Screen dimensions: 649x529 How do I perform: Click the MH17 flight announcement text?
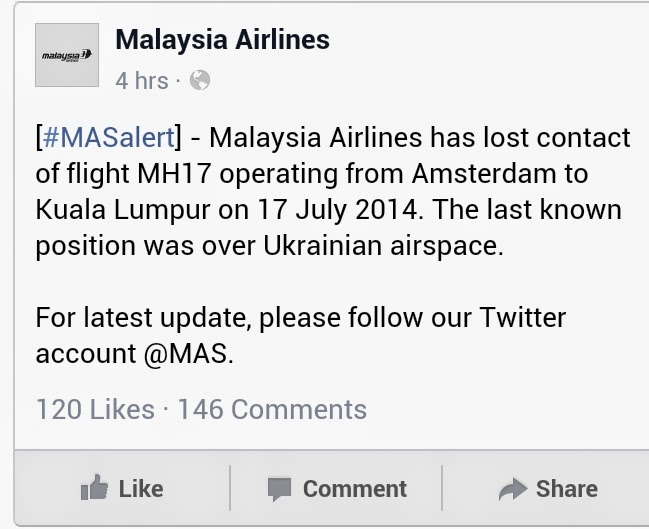[x=333, y=192]
